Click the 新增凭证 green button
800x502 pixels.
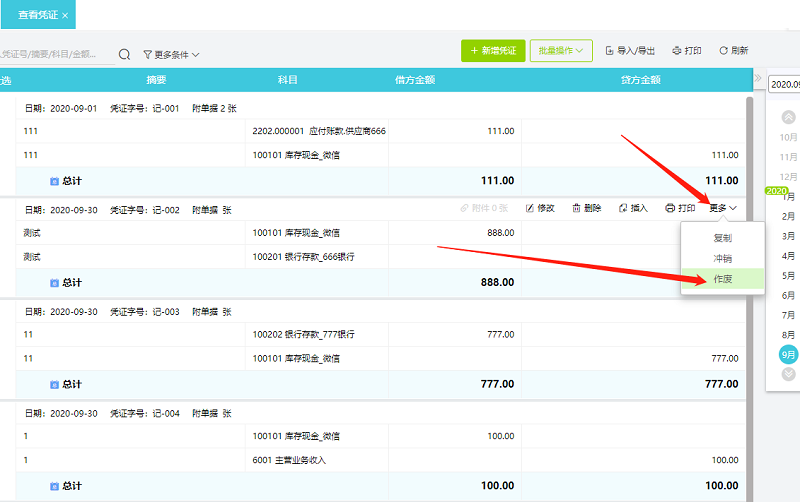coord(492,50)
